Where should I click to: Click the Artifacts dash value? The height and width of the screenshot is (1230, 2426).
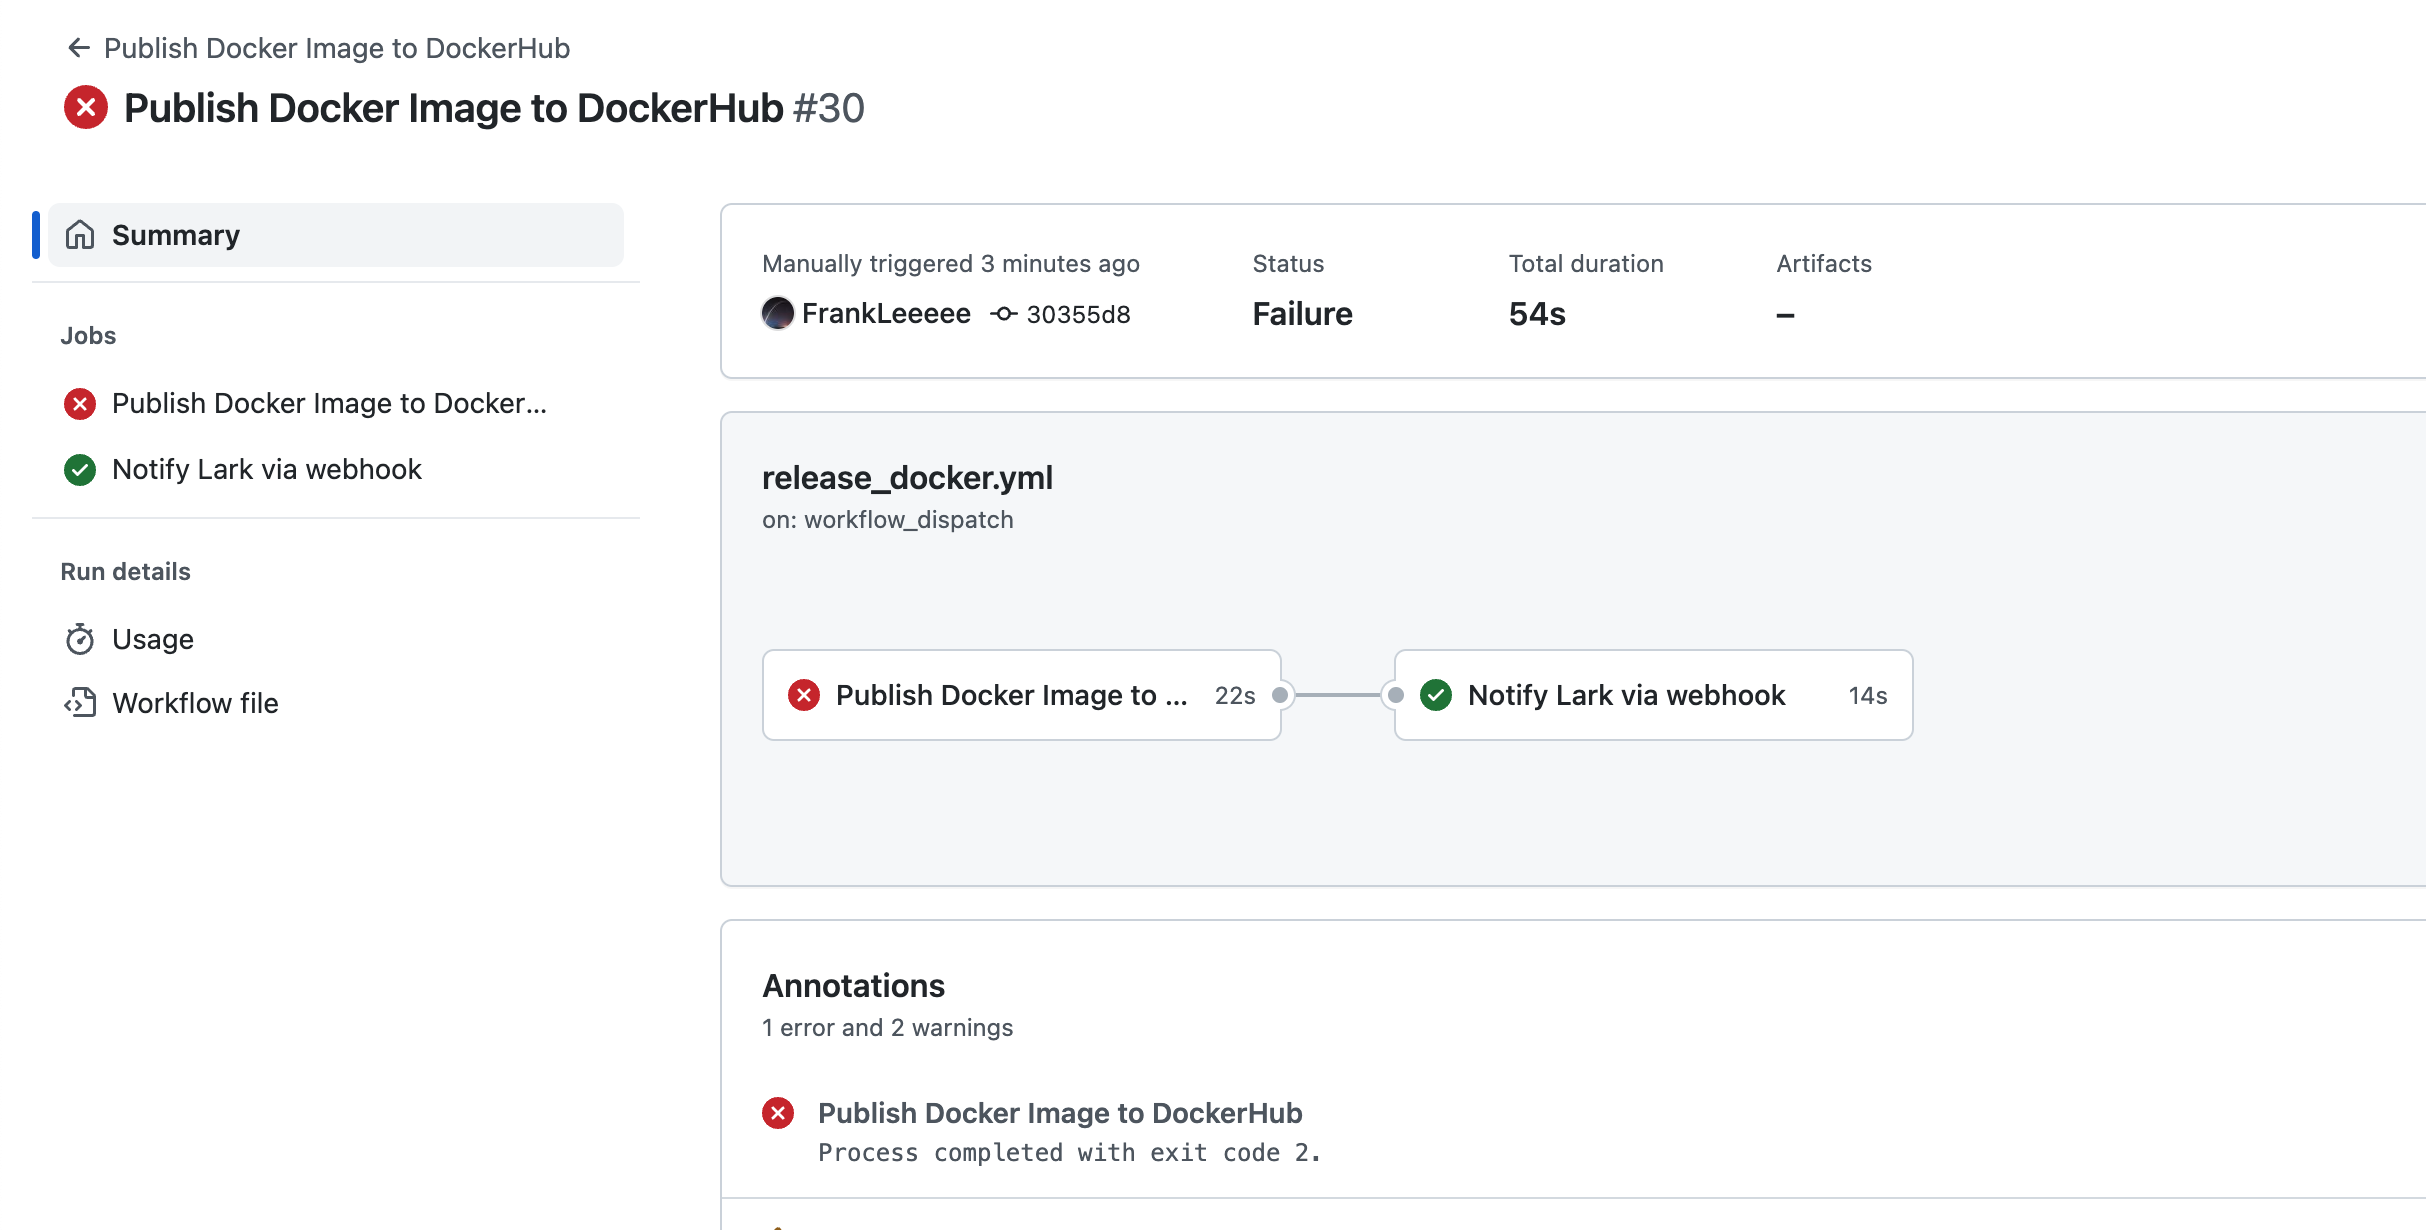[x=1785, y=315]
